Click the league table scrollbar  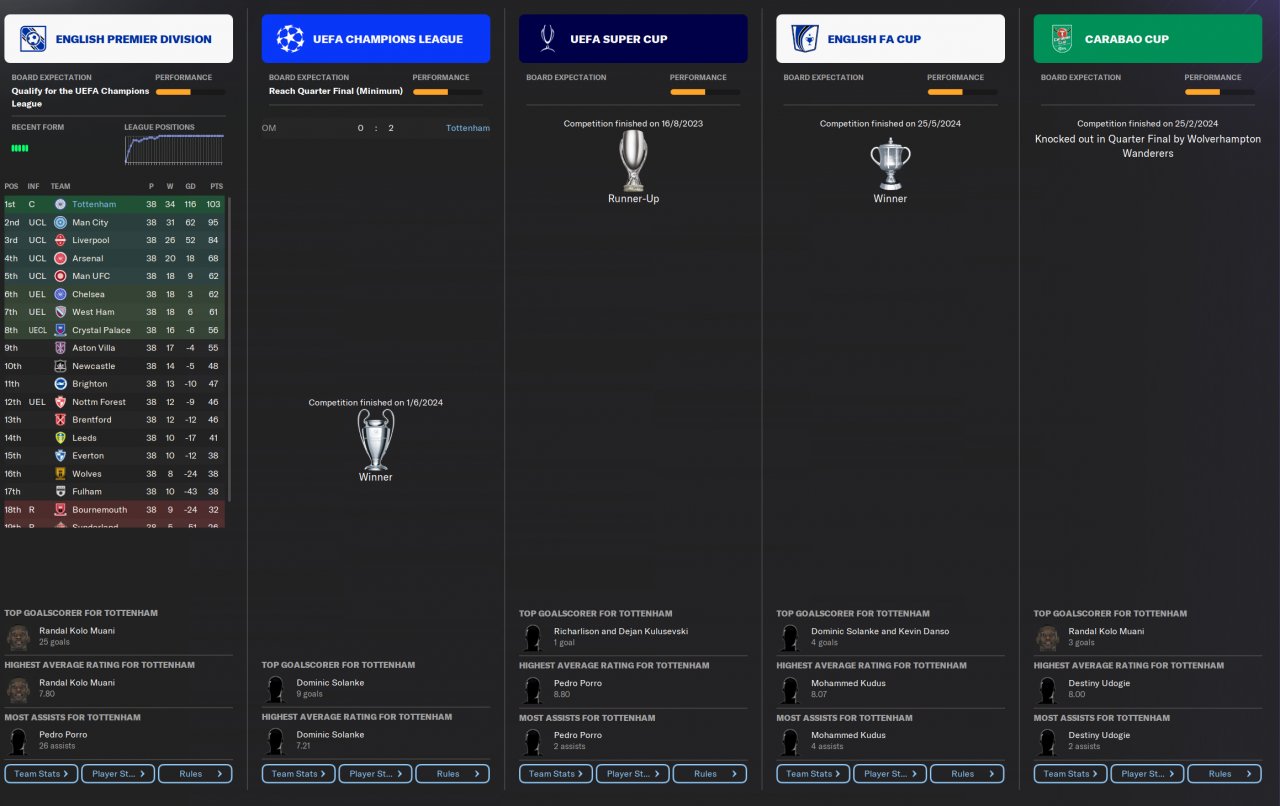tap(230, 349)
